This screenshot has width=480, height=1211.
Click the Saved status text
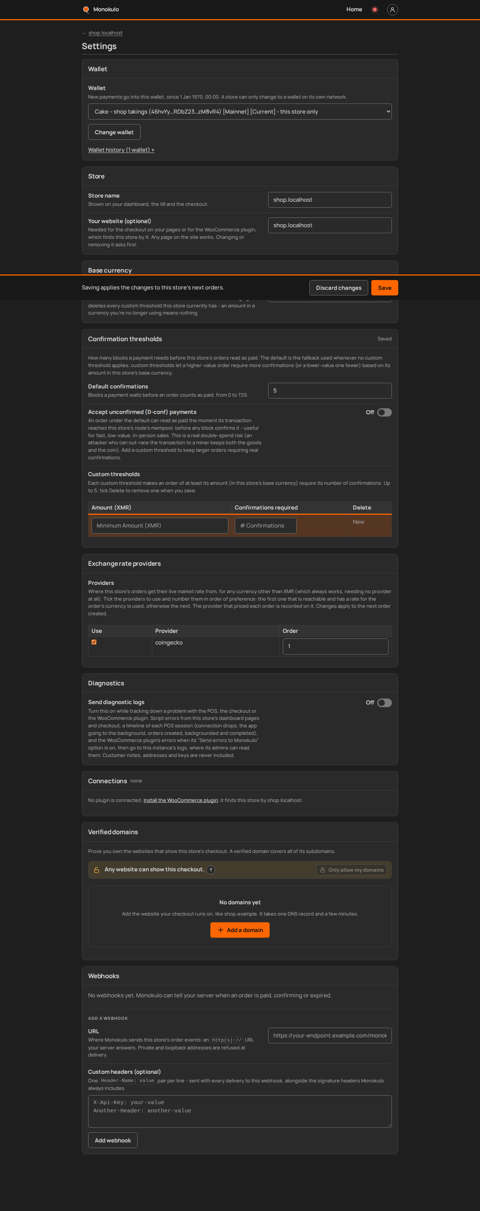tap(385, 339)
